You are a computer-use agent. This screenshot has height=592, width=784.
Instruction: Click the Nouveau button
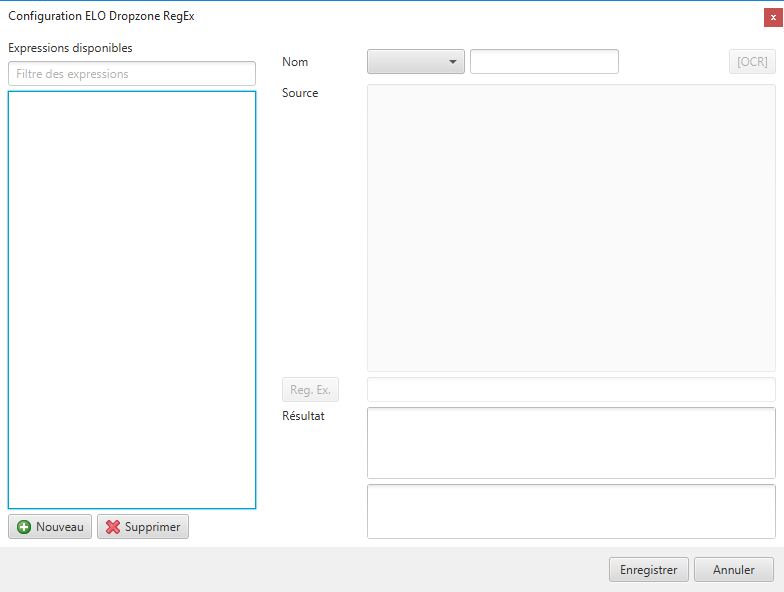[x=50, y=526]
